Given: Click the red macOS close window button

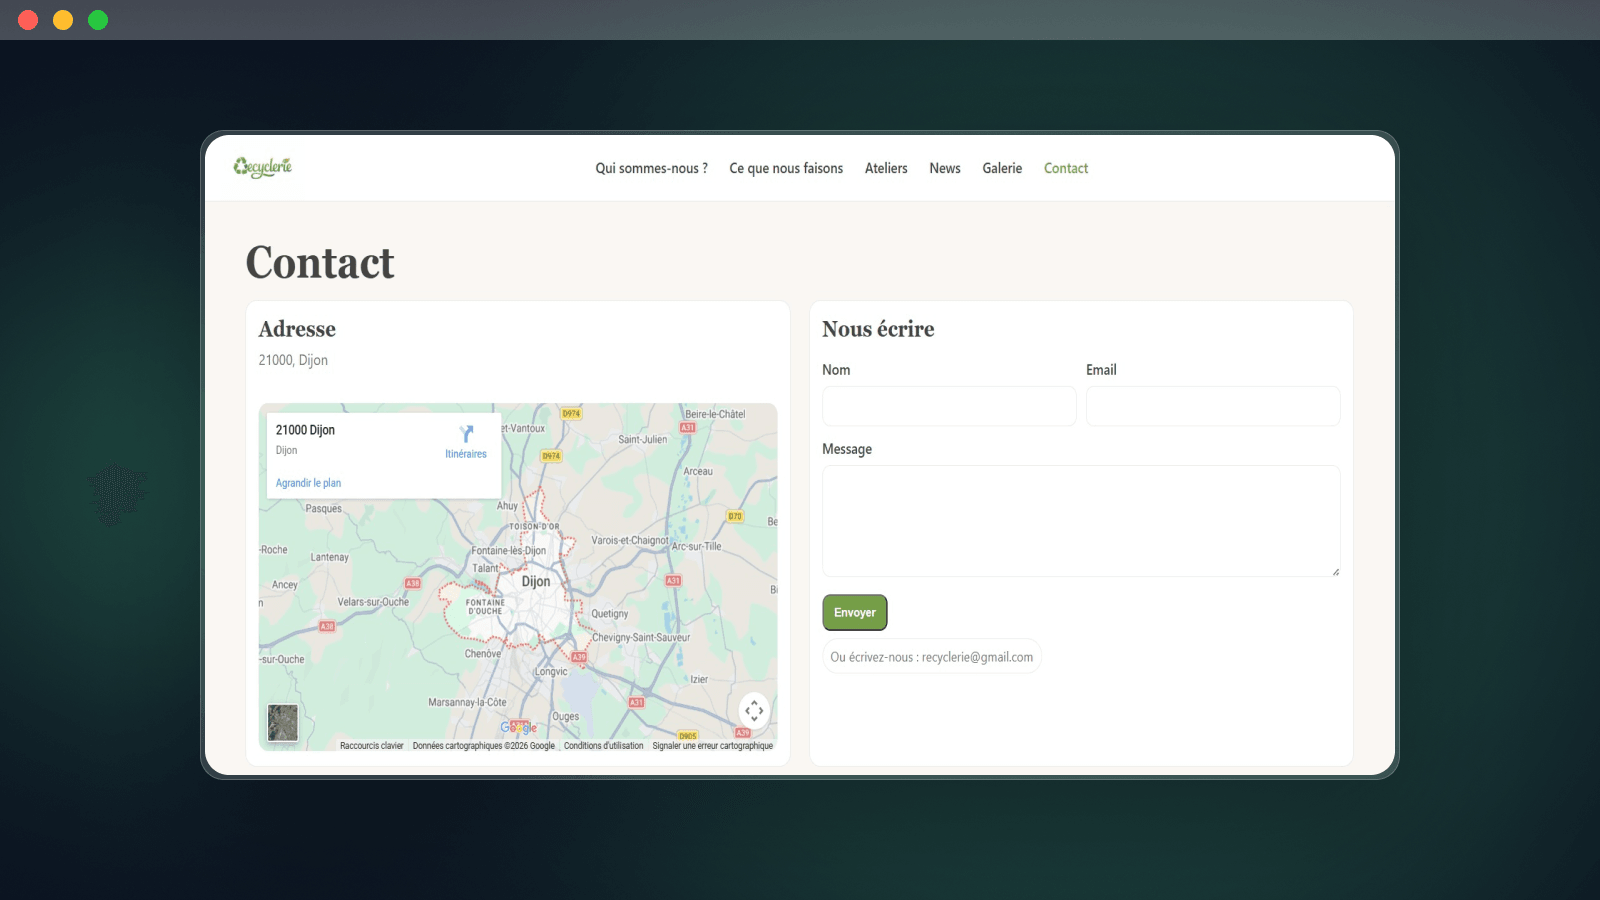Looking at the screenshot, I should (28, 20).
